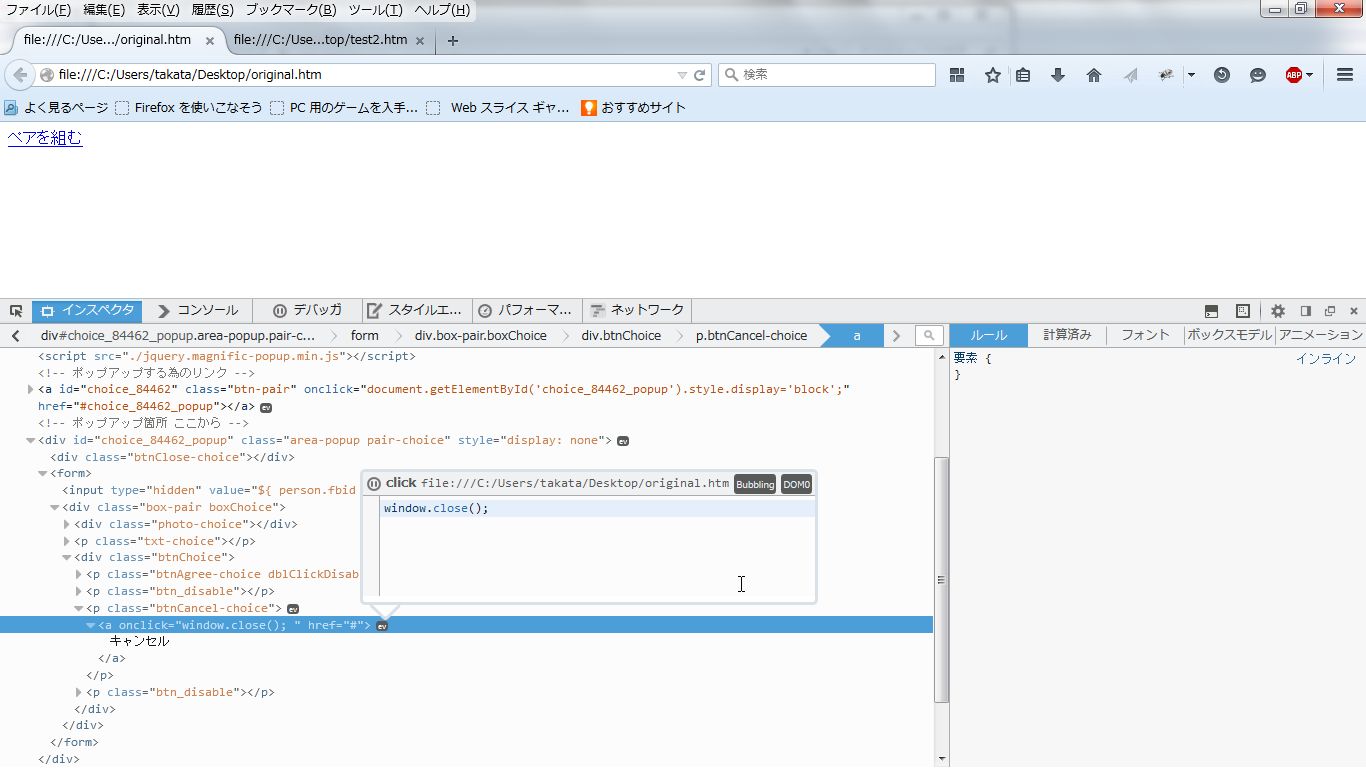Image resolution: width=1366 pixels, height=768 pixels.
Task: Collapse the div.btnChoice node
Action: pyautogui.click(x=67, y=558)
